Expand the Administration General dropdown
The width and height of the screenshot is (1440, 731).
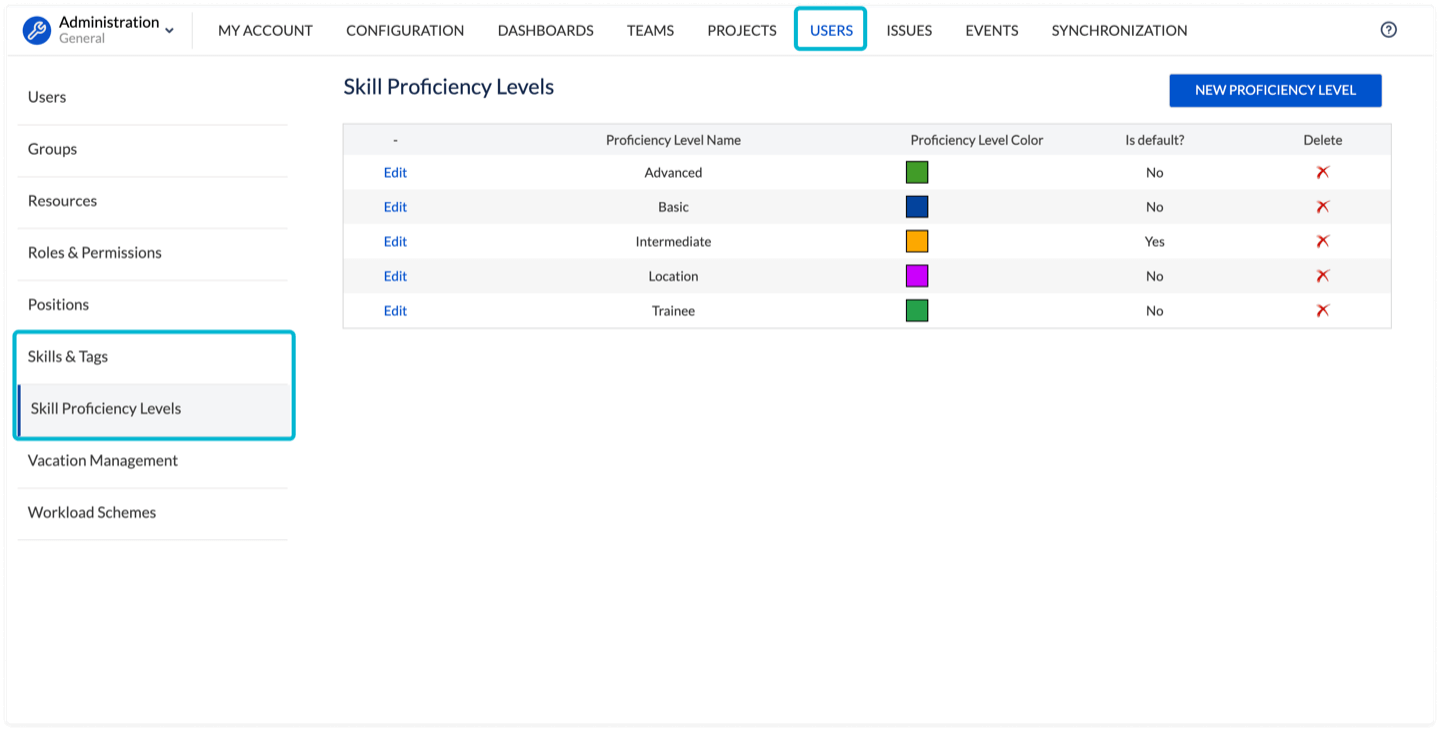(x=169, y=31)
